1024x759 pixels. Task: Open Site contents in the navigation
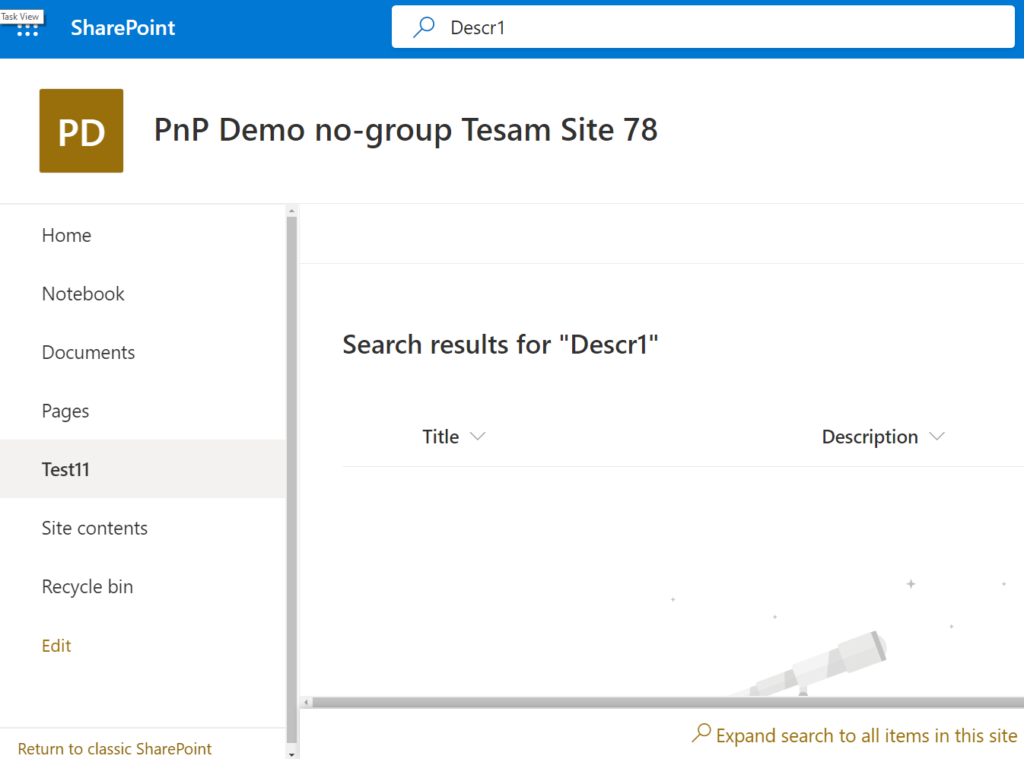95,528
